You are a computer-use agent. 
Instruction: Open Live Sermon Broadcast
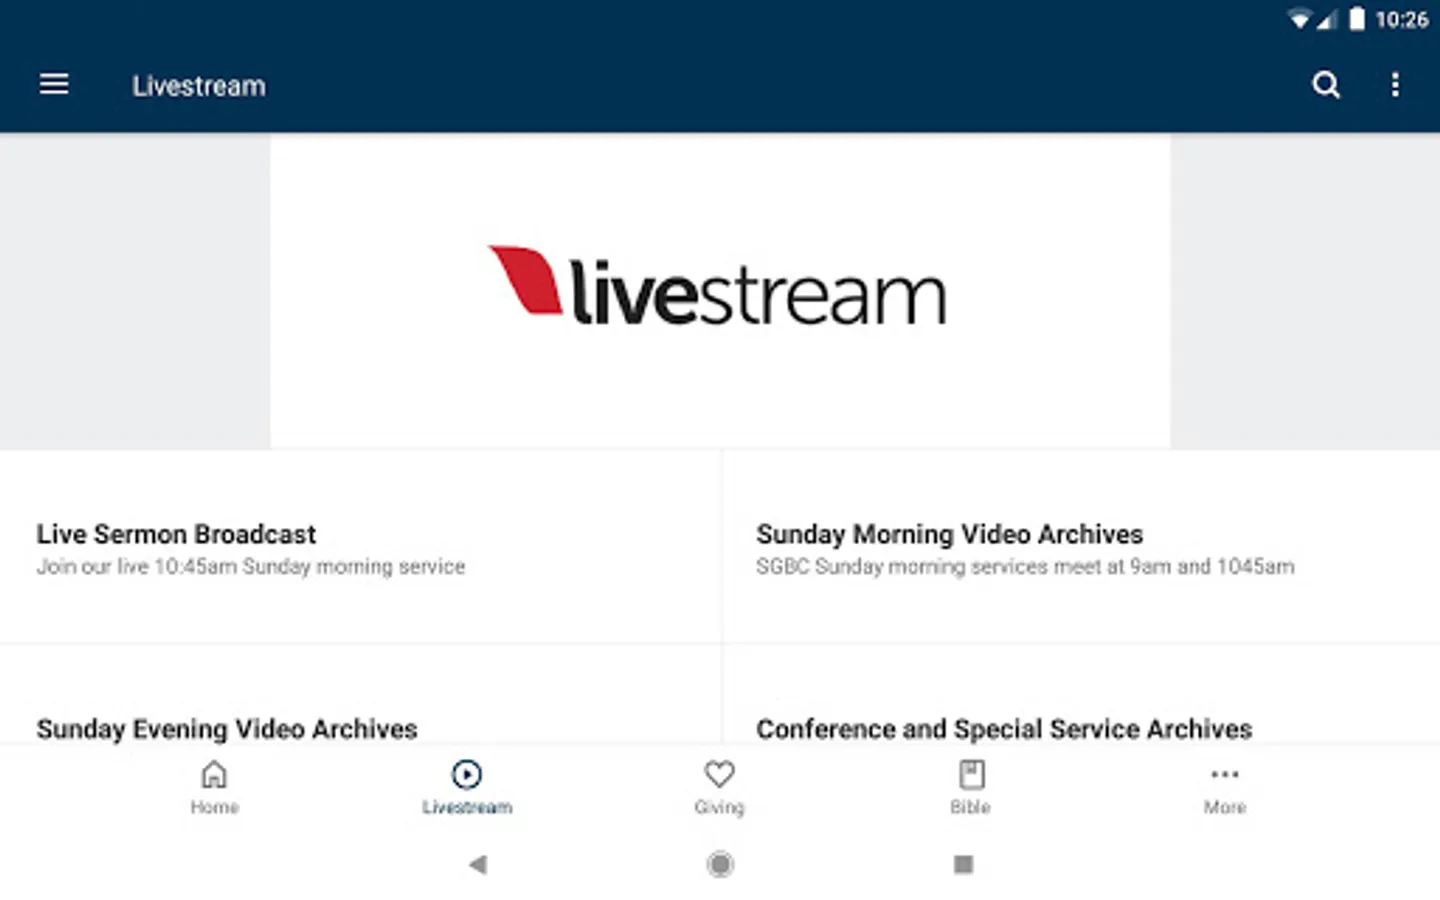coord(360,548)
